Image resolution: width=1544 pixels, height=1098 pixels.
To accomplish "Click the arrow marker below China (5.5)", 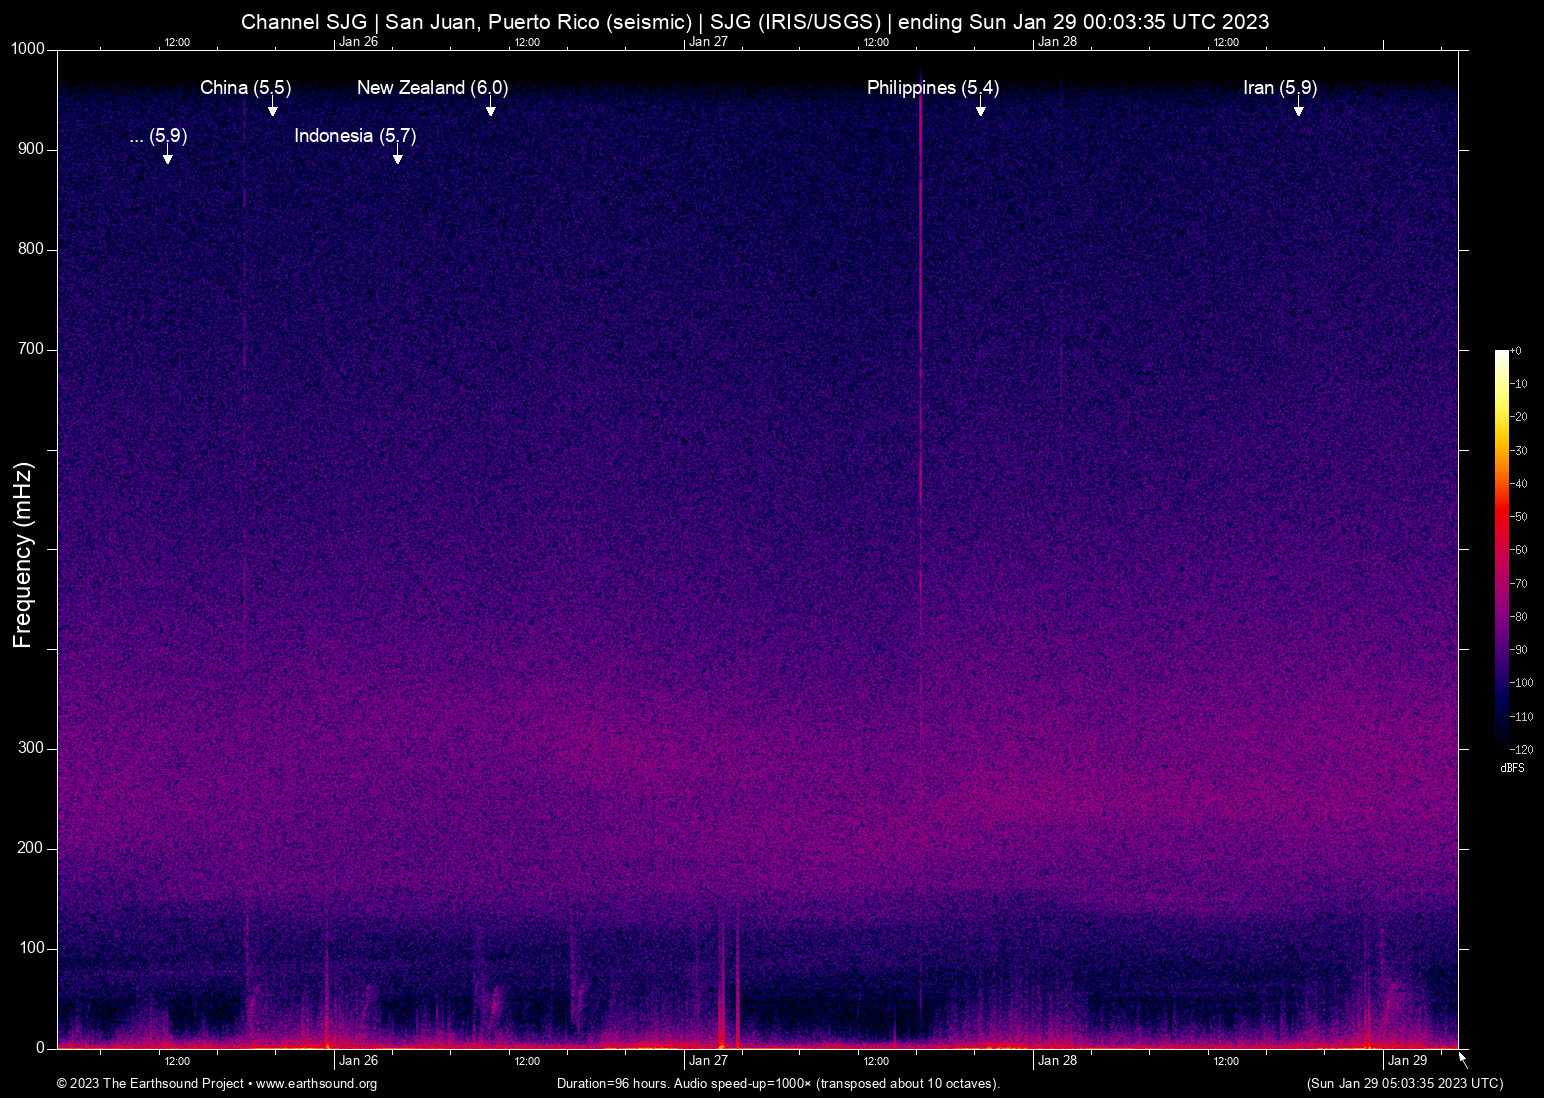I will (272, 110).
